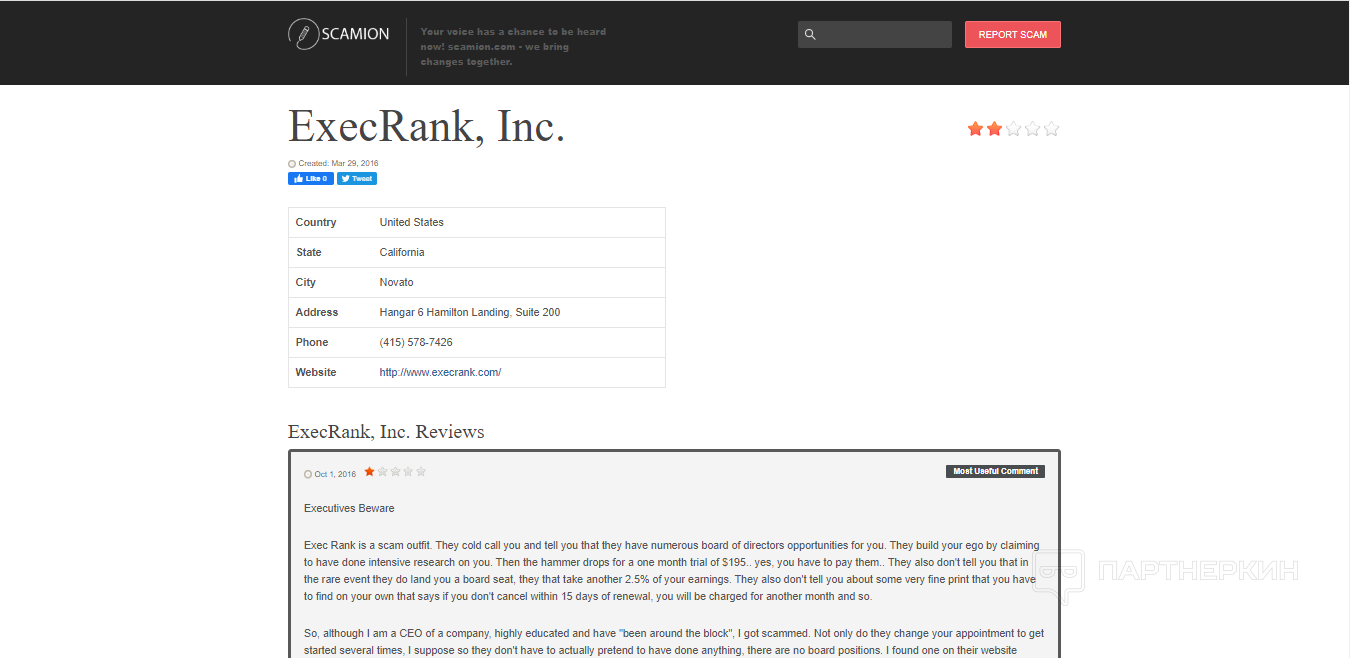Screen dimensions: 1350x658
Task: Click the Created: Mar 29, 2016 date
Action: coord(338,163)
